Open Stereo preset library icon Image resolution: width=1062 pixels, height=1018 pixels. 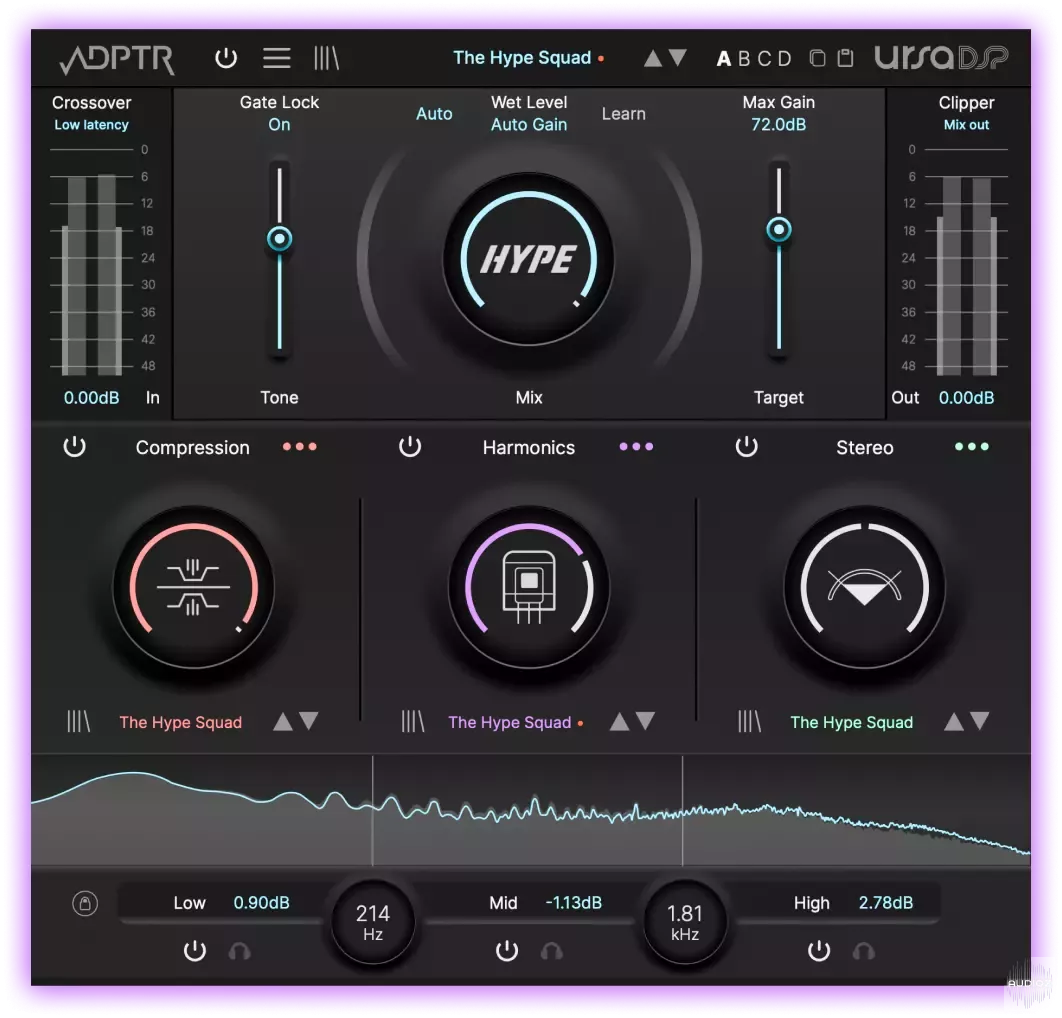click(750, 721)
